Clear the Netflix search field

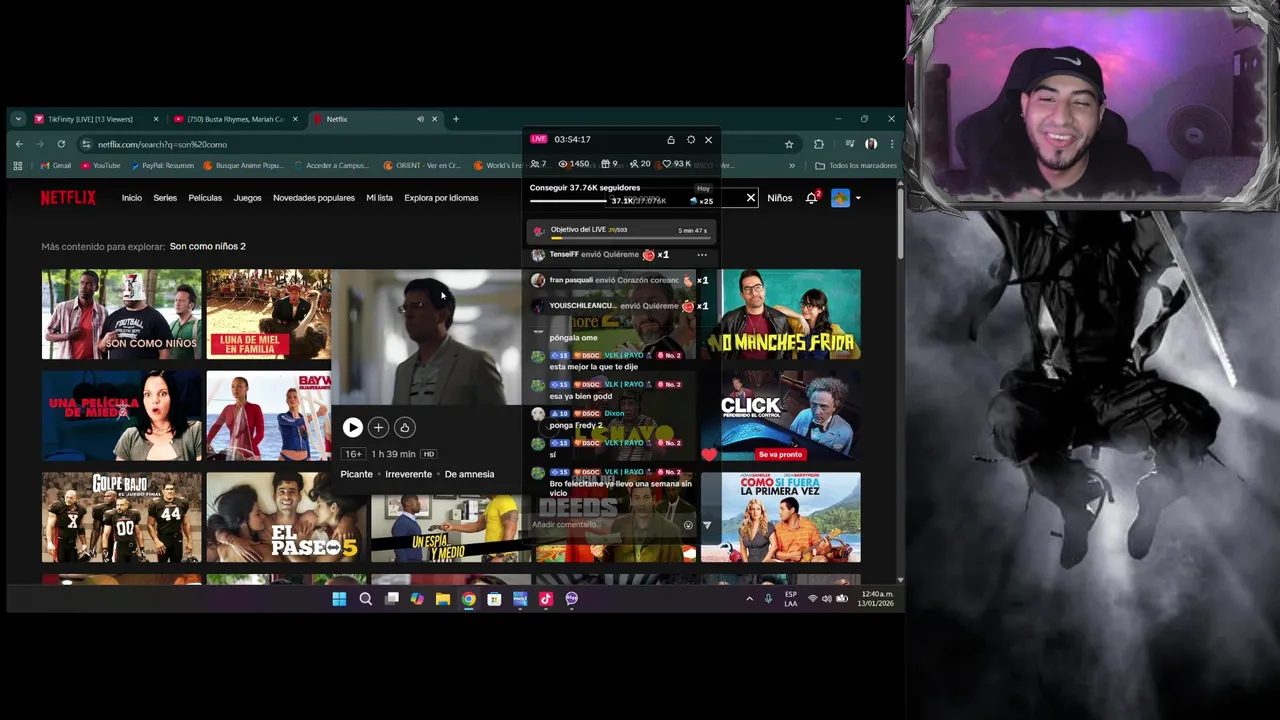pyautogui.click(x=751, y=198)
